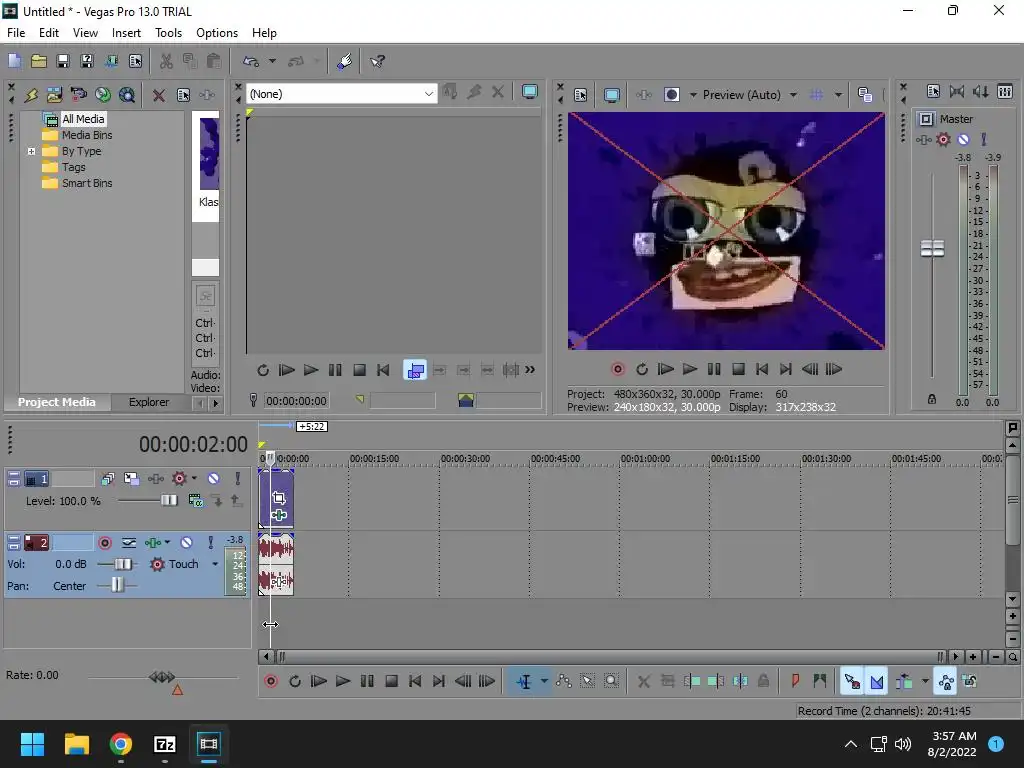Click the Undo arrow icon
Viewport: 1024px width, 768px height.
coord(251,61)
